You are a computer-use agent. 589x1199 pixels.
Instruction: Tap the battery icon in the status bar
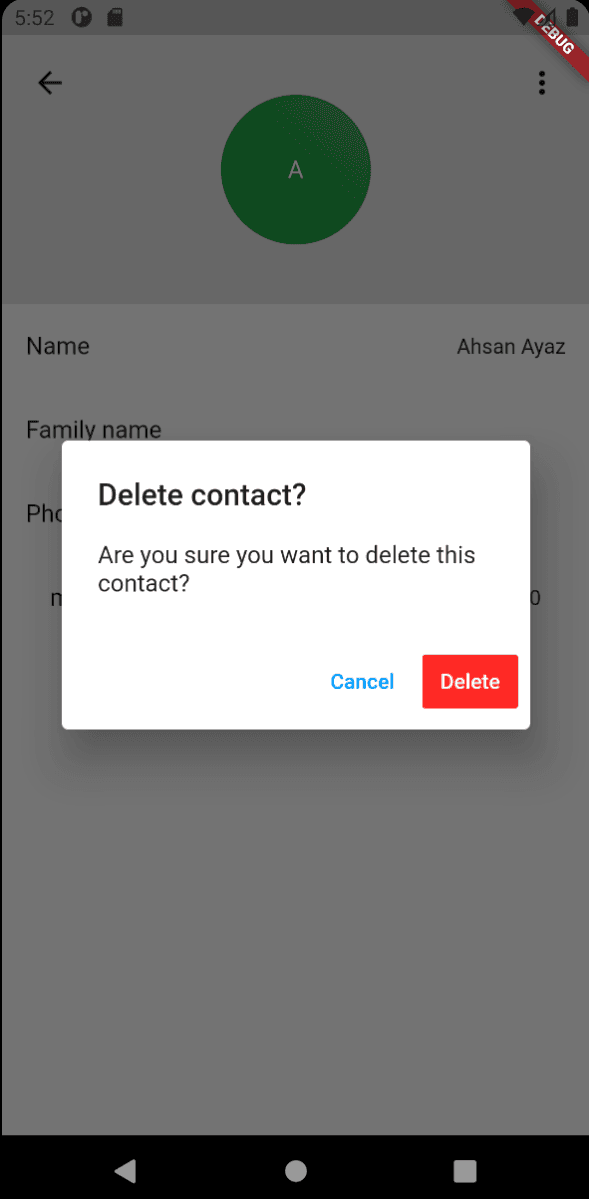(x=573, y=18)
